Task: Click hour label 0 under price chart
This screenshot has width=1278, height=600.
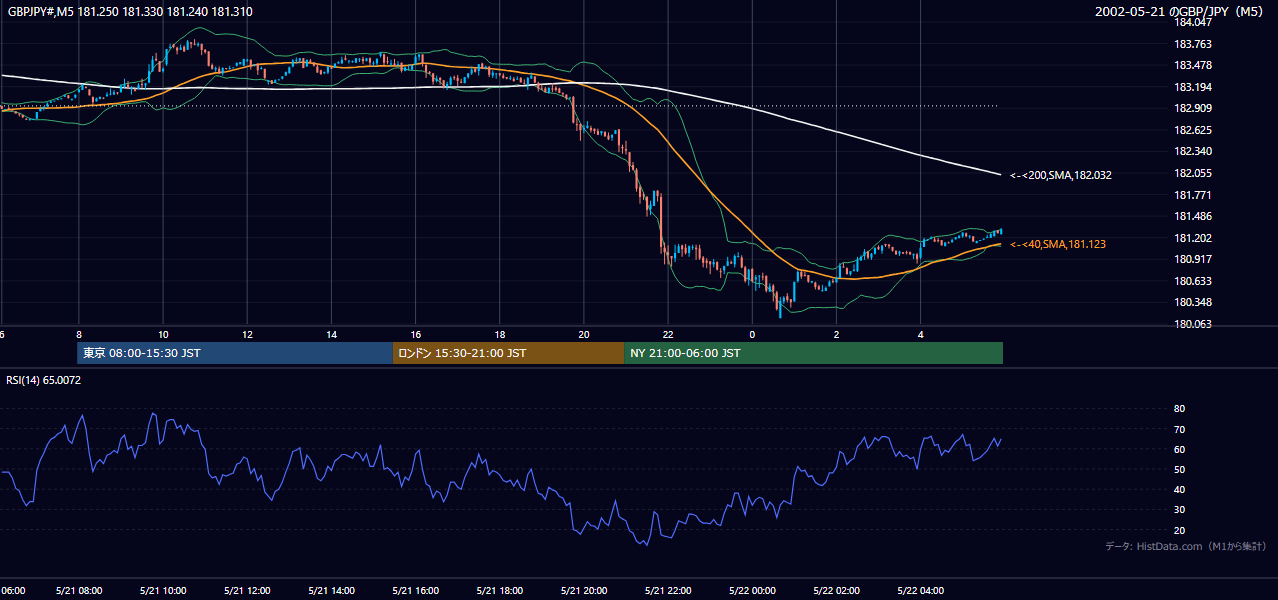Action: click(x=752, y=335)
